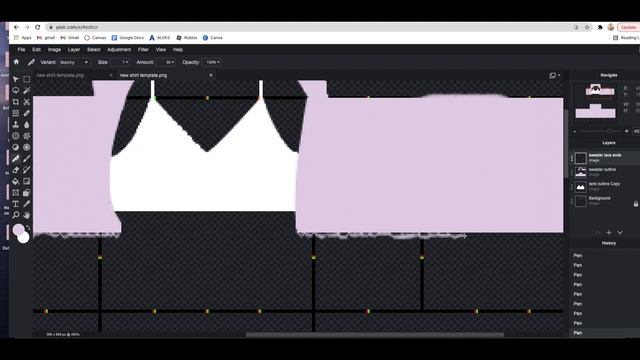Select the Zoom magnifier tool
The height and width of the screenshot is (360, 640).
pyautogui.click(x=16, y=215)
